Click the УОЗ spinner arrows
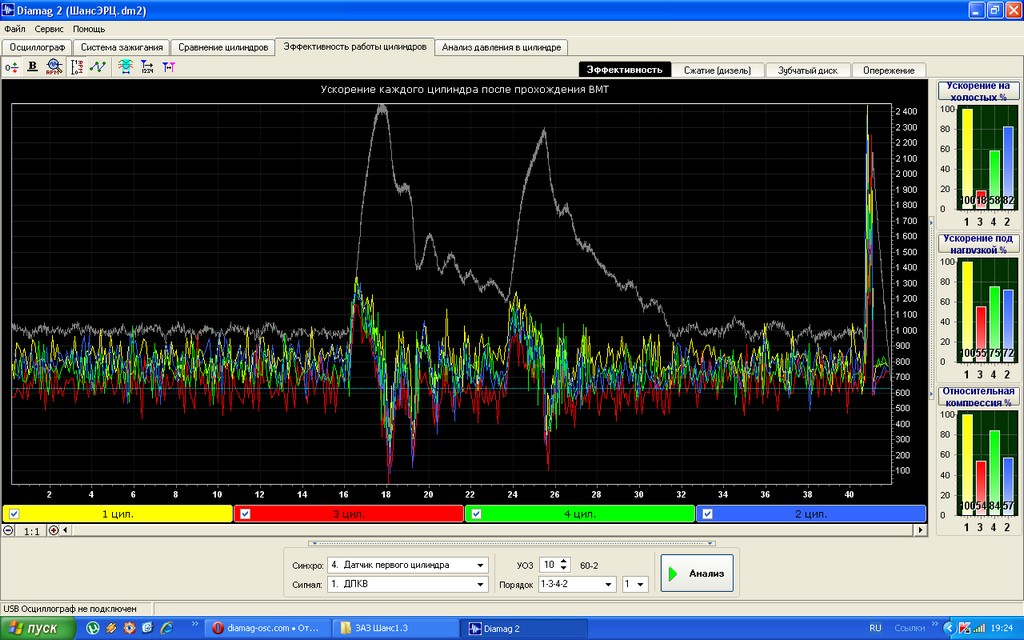Screen dimensions: 1024x640 click(564, 565)
